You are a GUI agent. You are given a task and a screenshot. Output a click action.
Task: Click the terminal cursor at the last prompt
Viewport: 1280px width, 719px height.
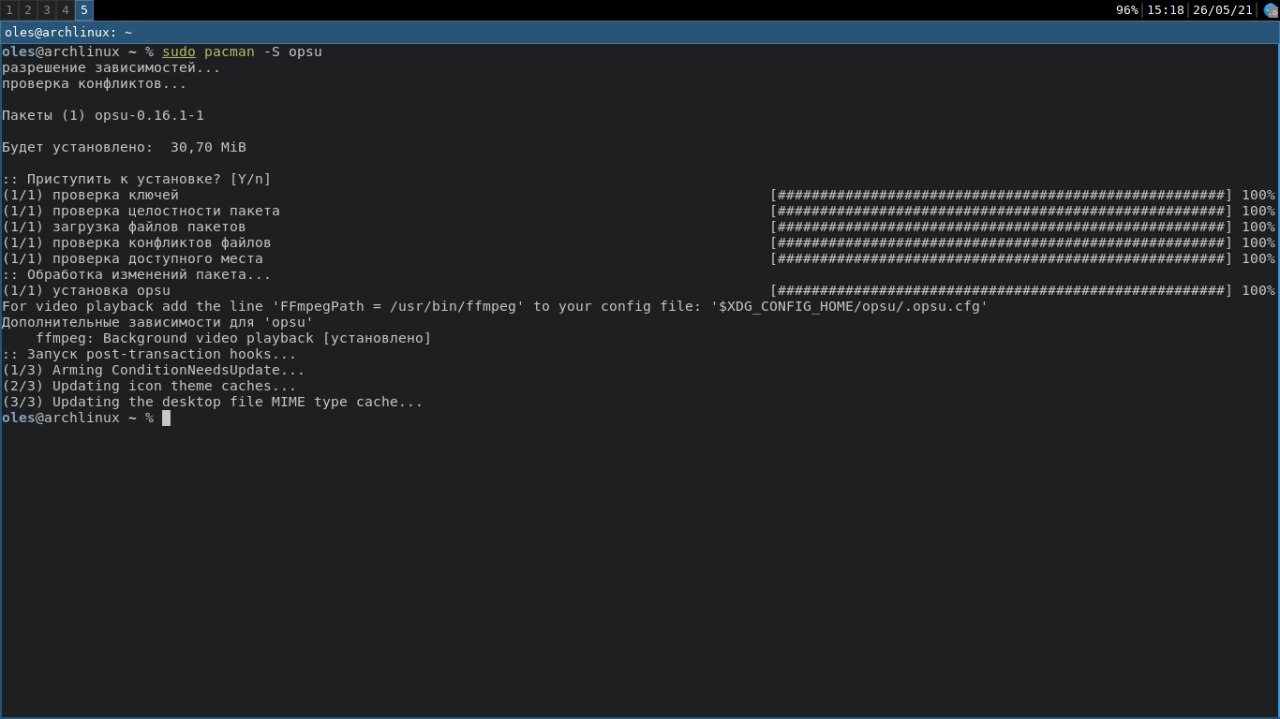tap(166, 418)
